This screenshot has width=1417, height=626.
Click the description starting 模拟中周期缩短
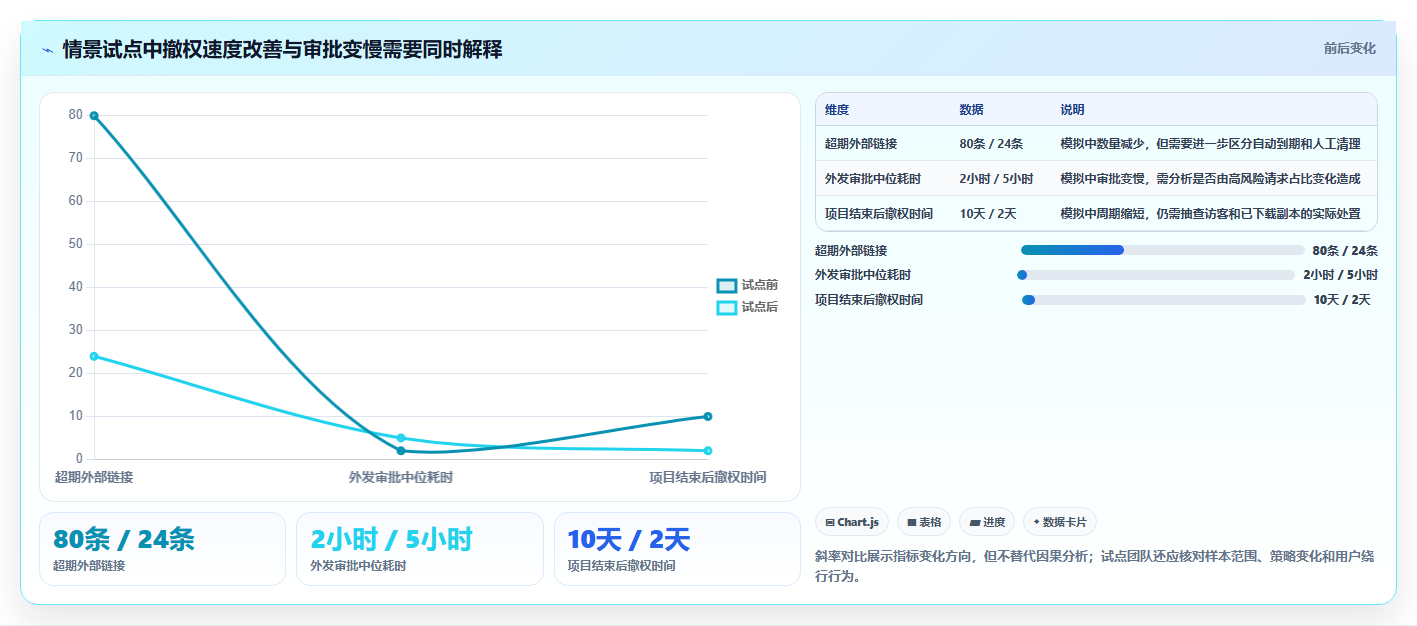point(1210,214)
